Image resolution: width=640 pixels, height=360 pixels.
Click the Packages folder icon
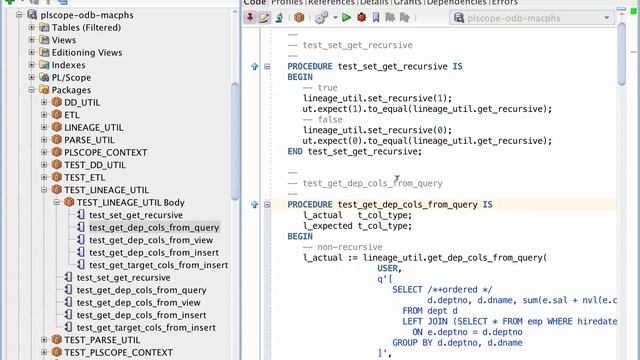click(44, 90)
